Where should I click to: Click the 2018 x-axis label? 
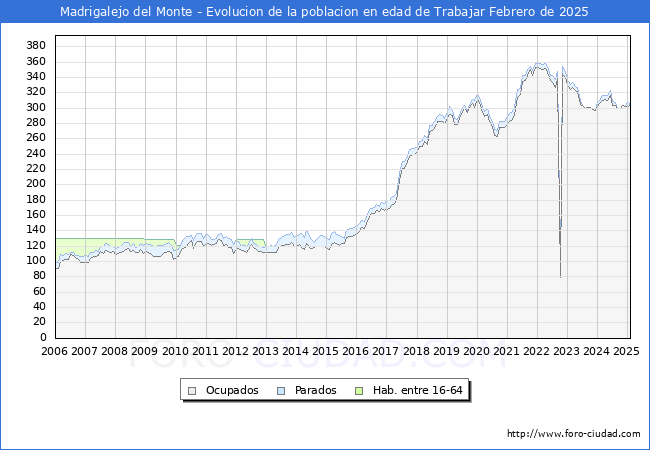pyautogui.click(x=416, y=351)
